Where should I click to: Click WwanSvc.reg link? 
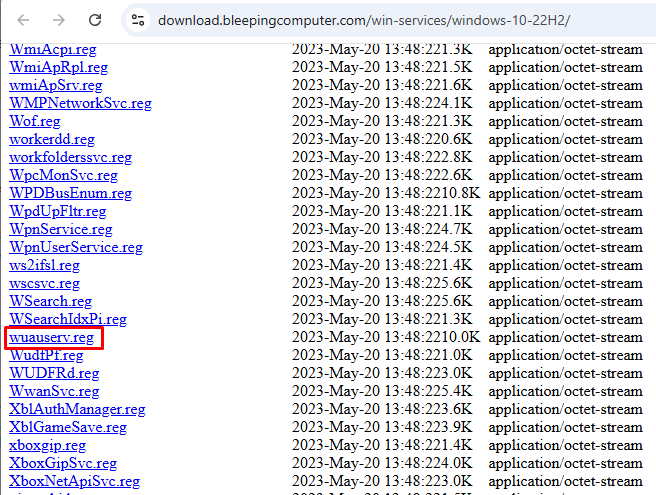[54, 391]
